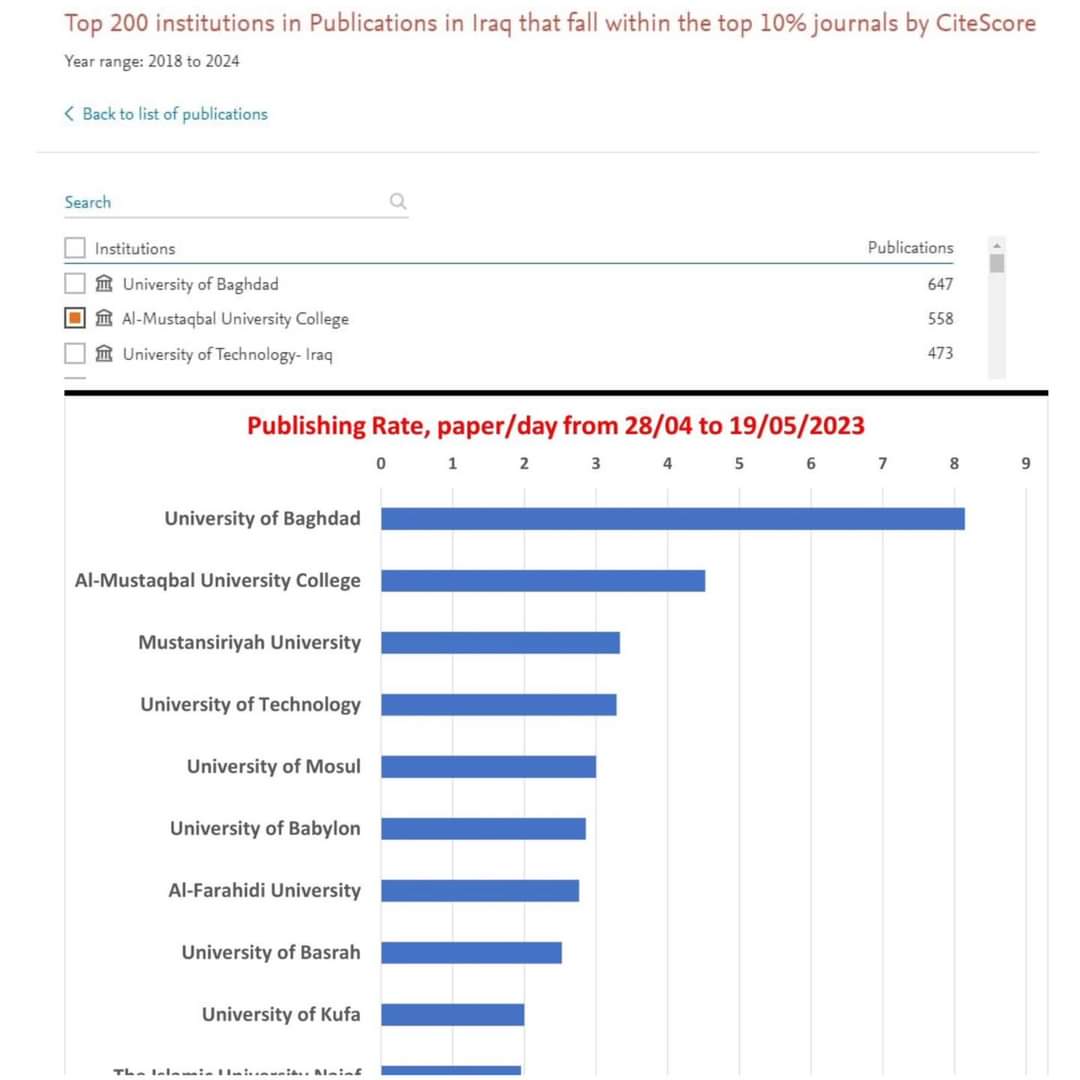Click Al-Mustaqbal University College name in list
1080x1080 pixels.
coord(236,319)
